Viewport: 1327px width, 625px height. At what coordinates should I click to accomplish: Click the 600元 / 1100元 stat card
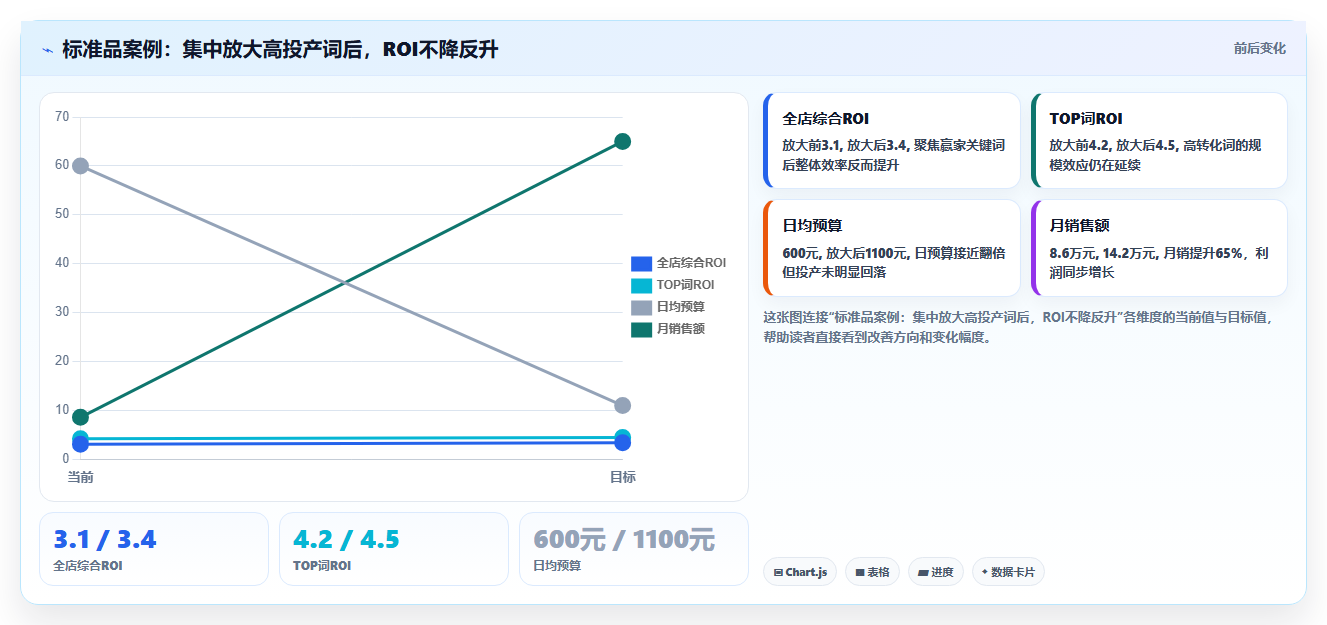pyautogui.click(x=634, y=549)
